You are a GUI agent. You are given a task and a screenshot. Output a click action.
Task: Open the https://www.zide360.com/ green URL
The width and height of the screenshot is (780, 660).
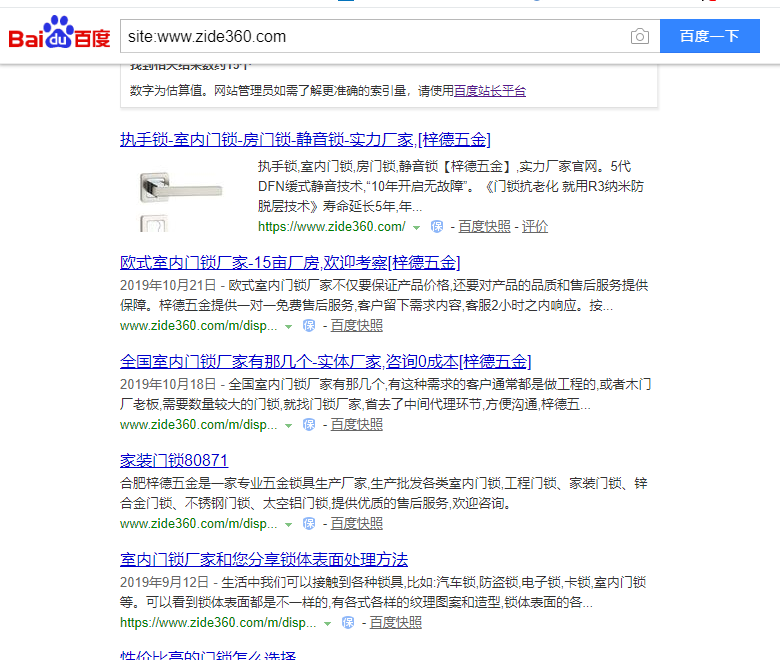[331, 227]
